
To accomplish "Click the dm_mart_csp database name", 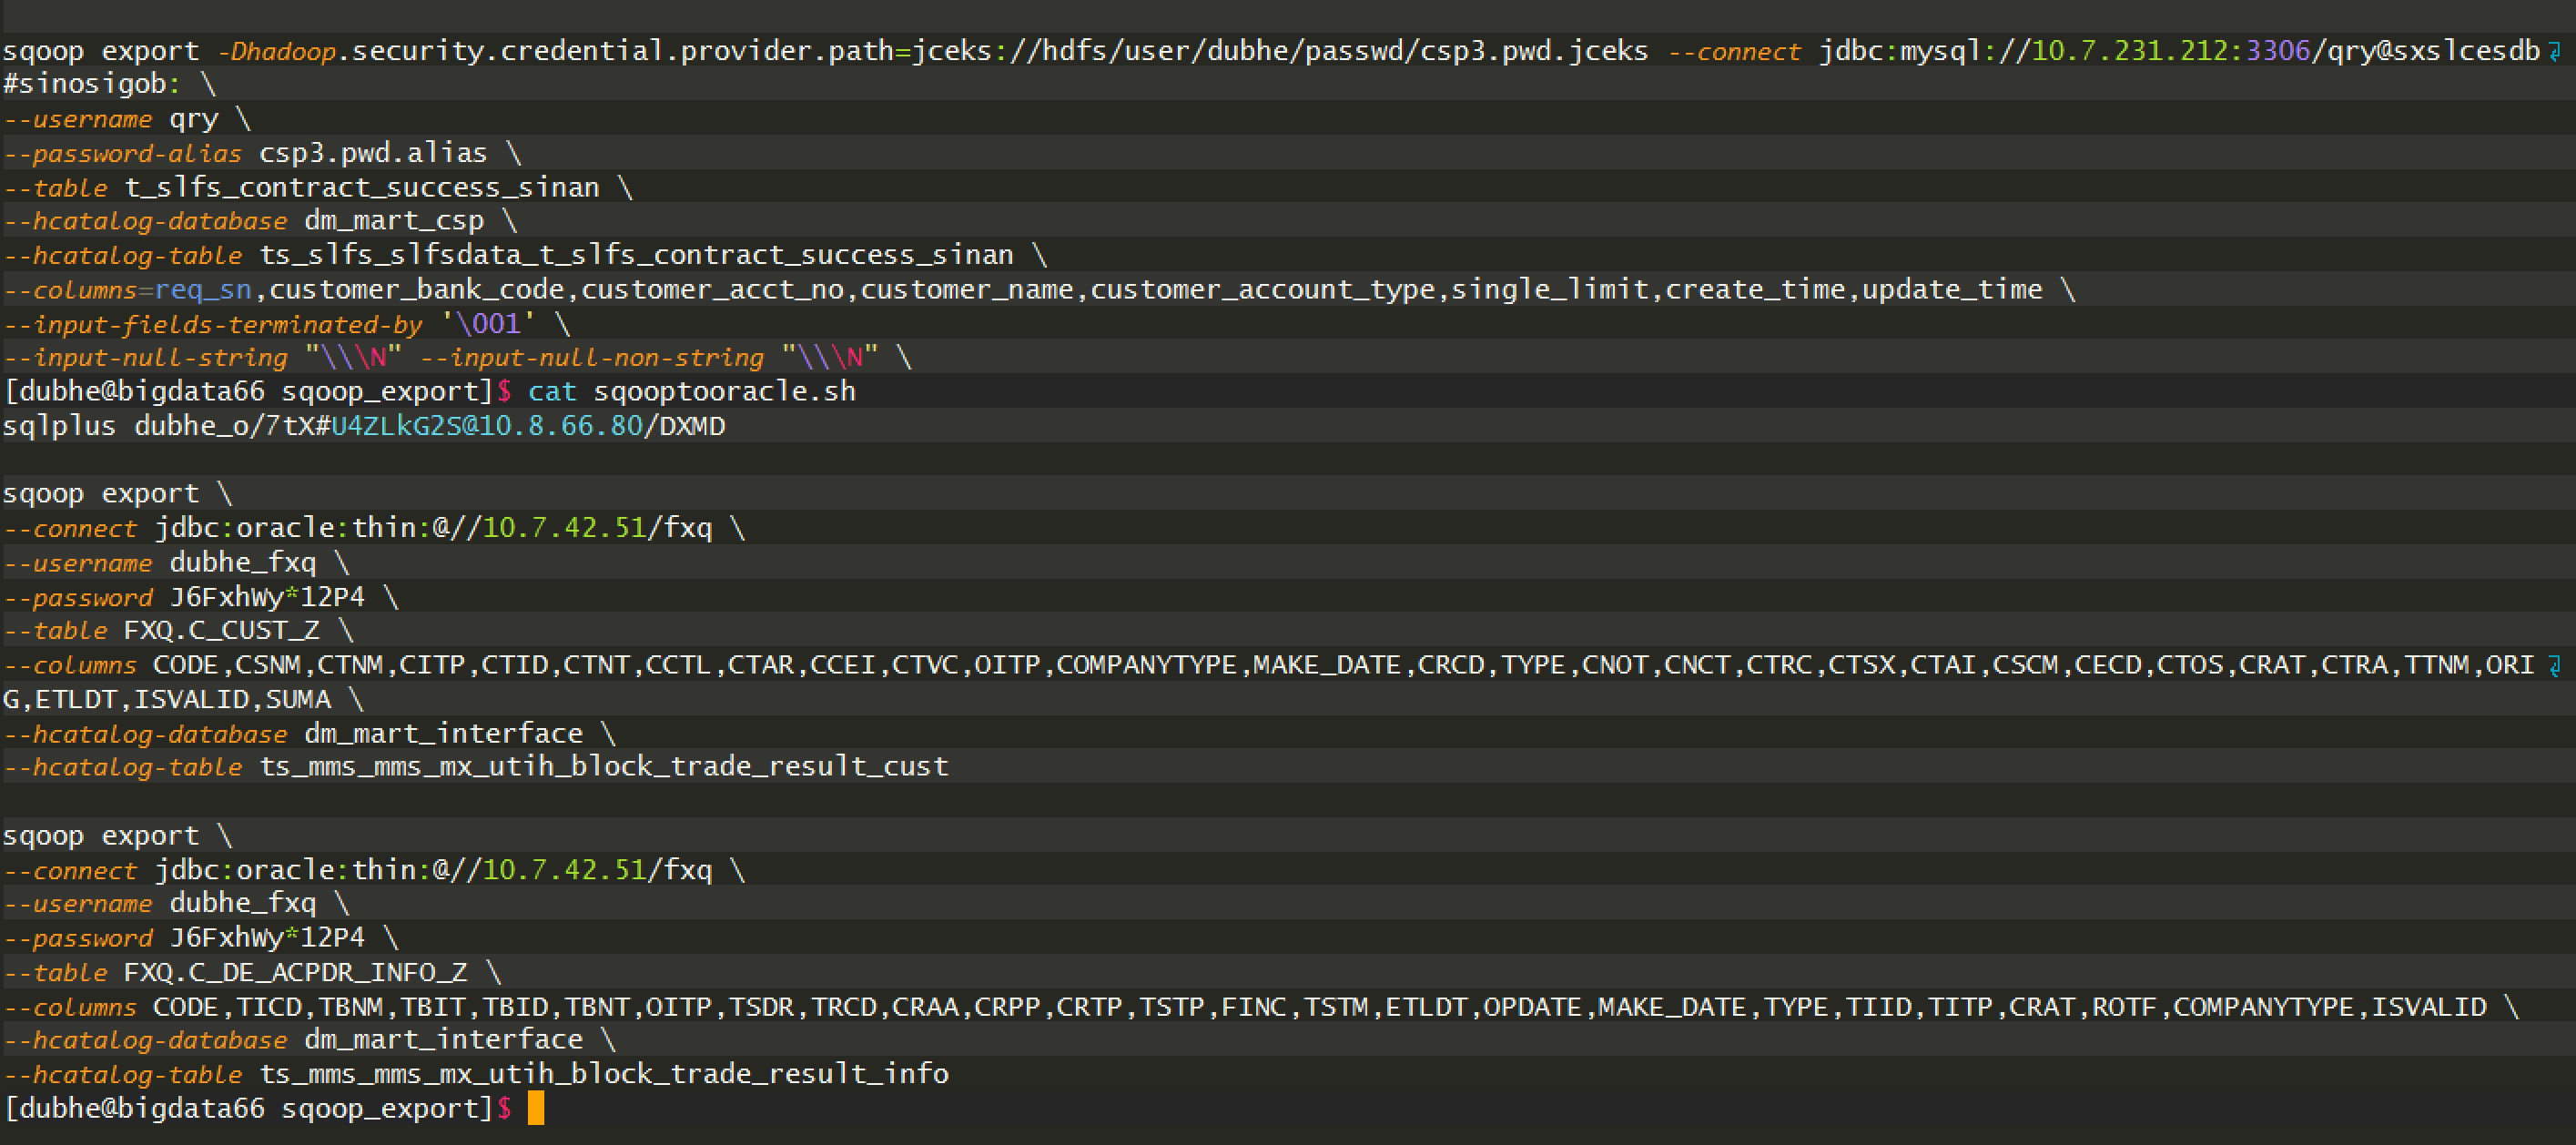I will tap(394, 221).
